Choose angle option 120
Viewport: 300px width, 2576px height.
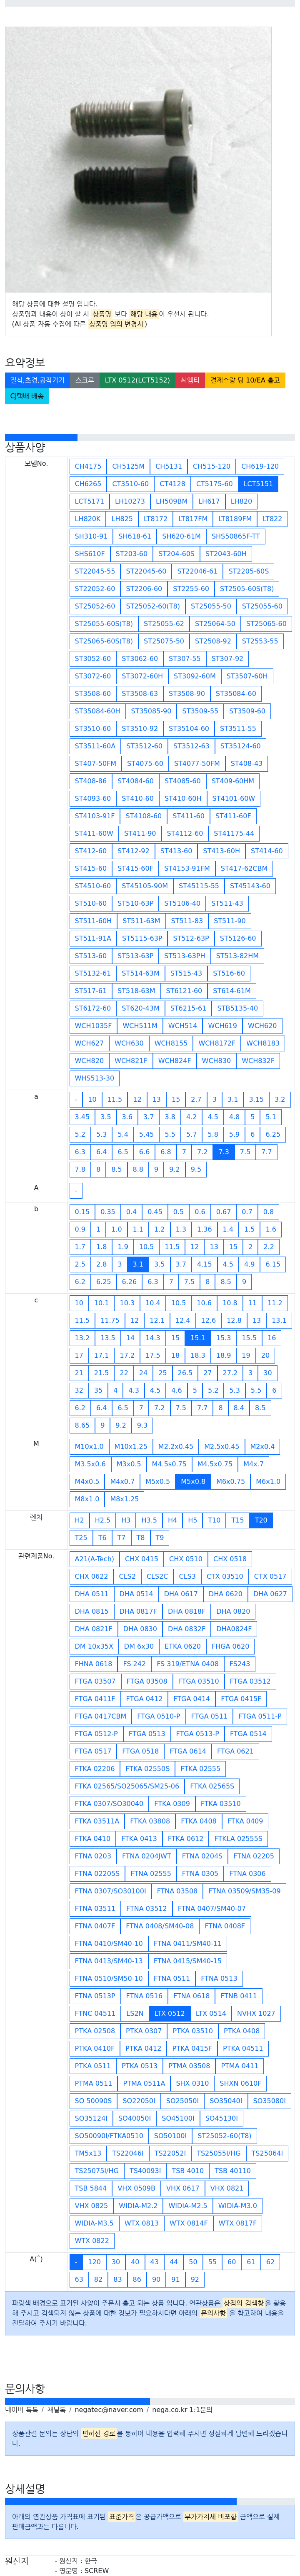click(x=94, y=2262)
